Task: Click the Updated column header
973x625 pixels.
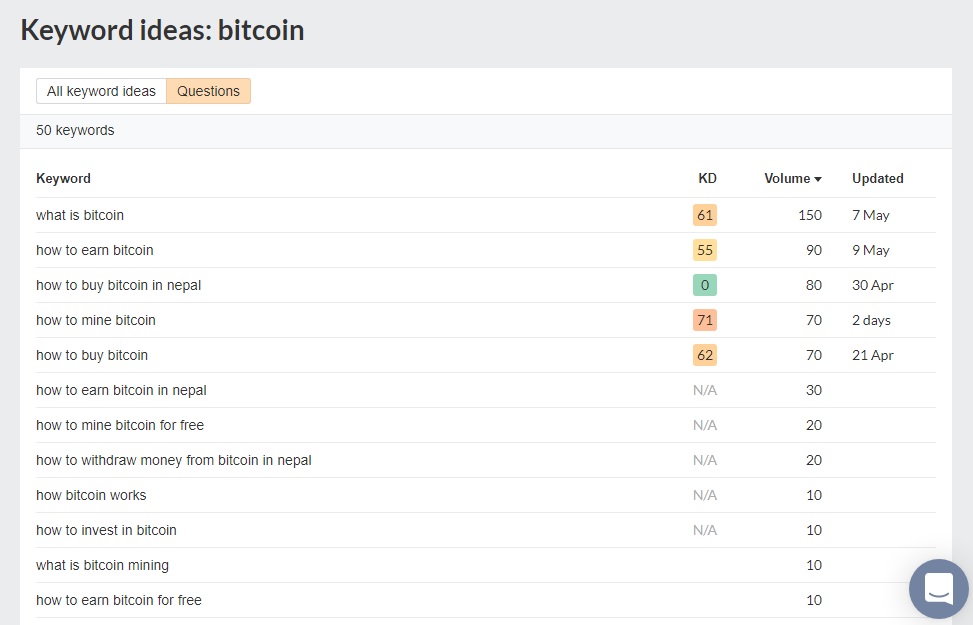Action: [x=877, y=179]
